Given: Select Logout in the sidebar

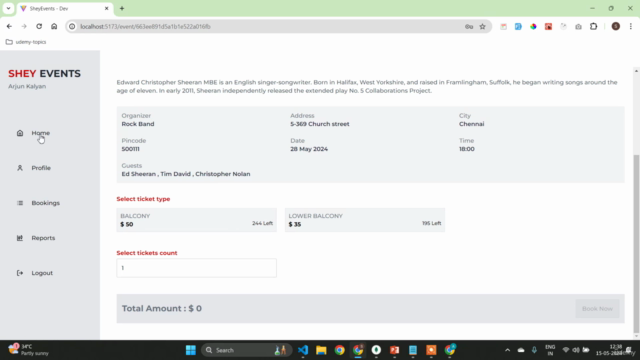Looking at the screenshot, I should [42, 273].
